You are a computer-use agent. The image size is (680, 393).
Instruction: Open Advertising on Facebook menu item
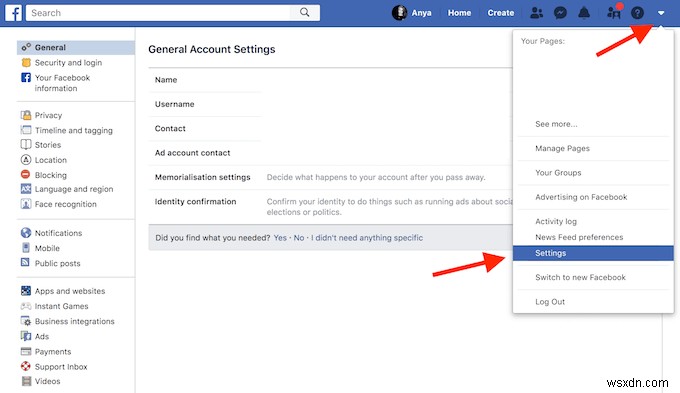point(581,197)
